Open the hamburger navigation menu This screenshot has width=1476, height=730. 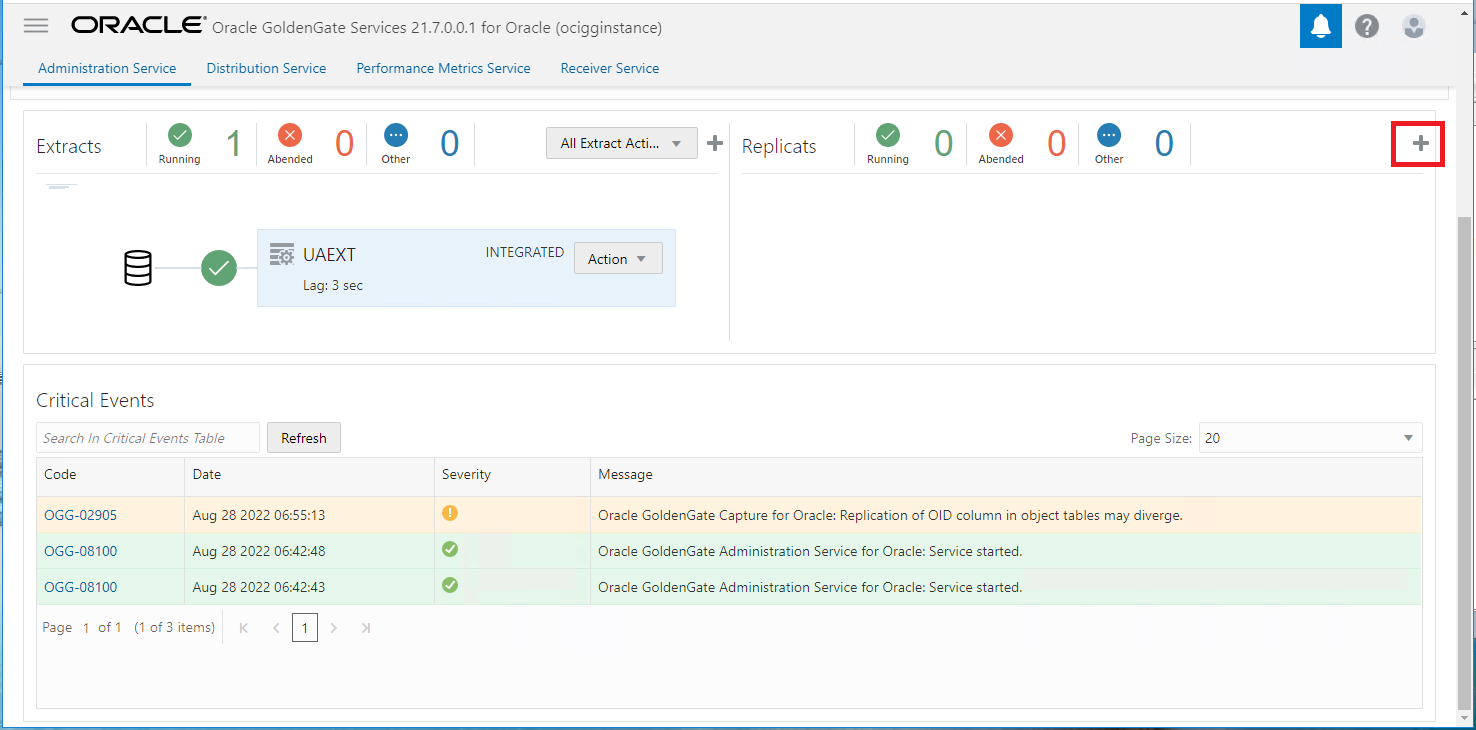coord(36,26)
